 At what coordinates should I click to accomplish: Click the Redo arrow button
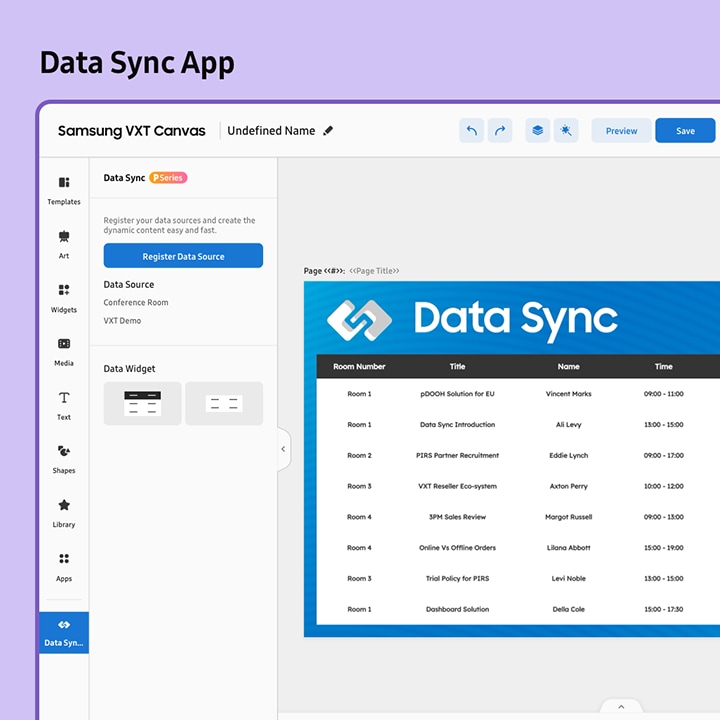point(499,131)
